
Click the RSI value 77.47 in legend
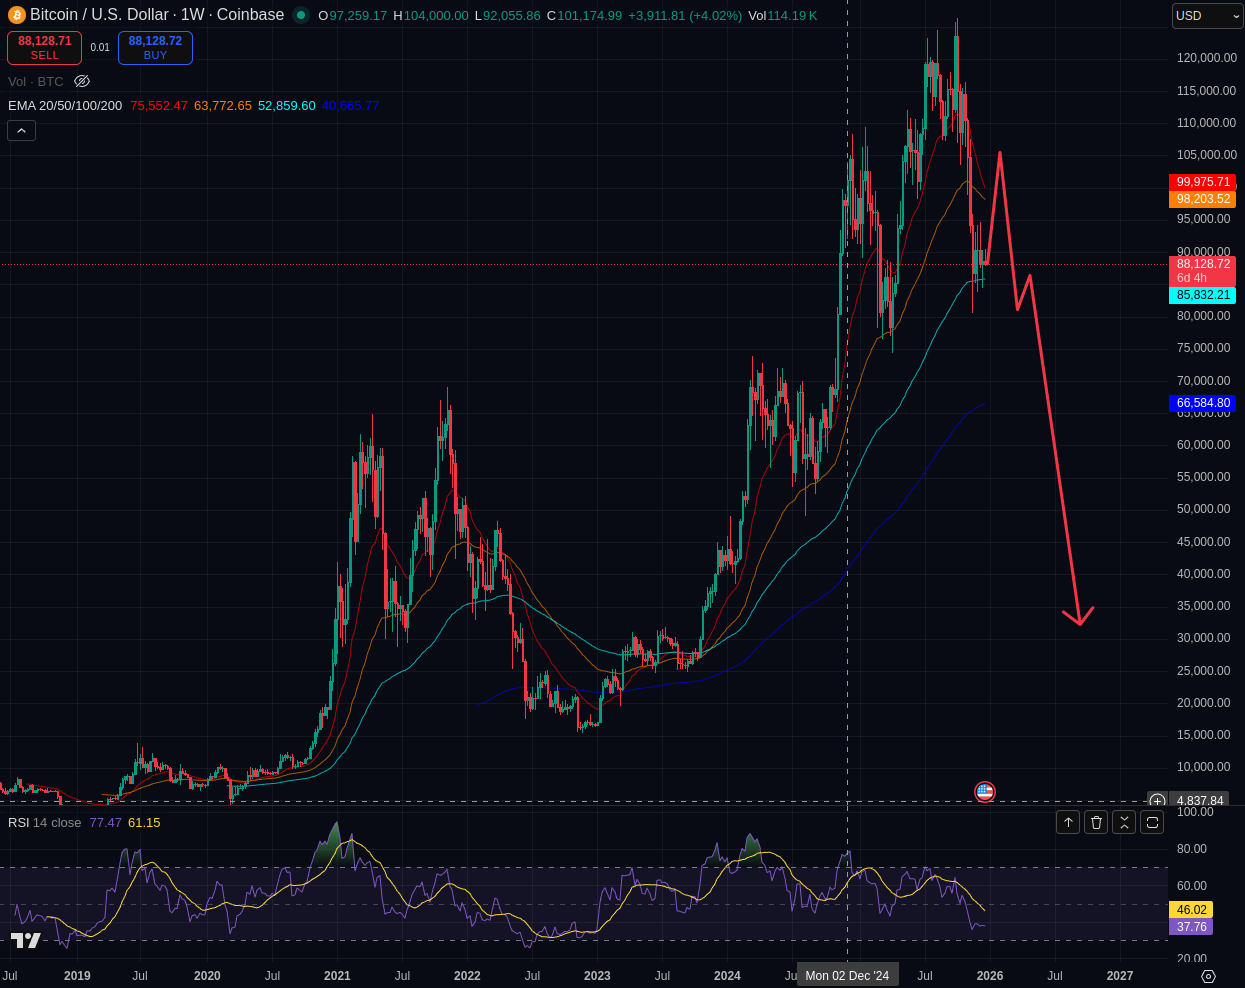coord(105,822)
